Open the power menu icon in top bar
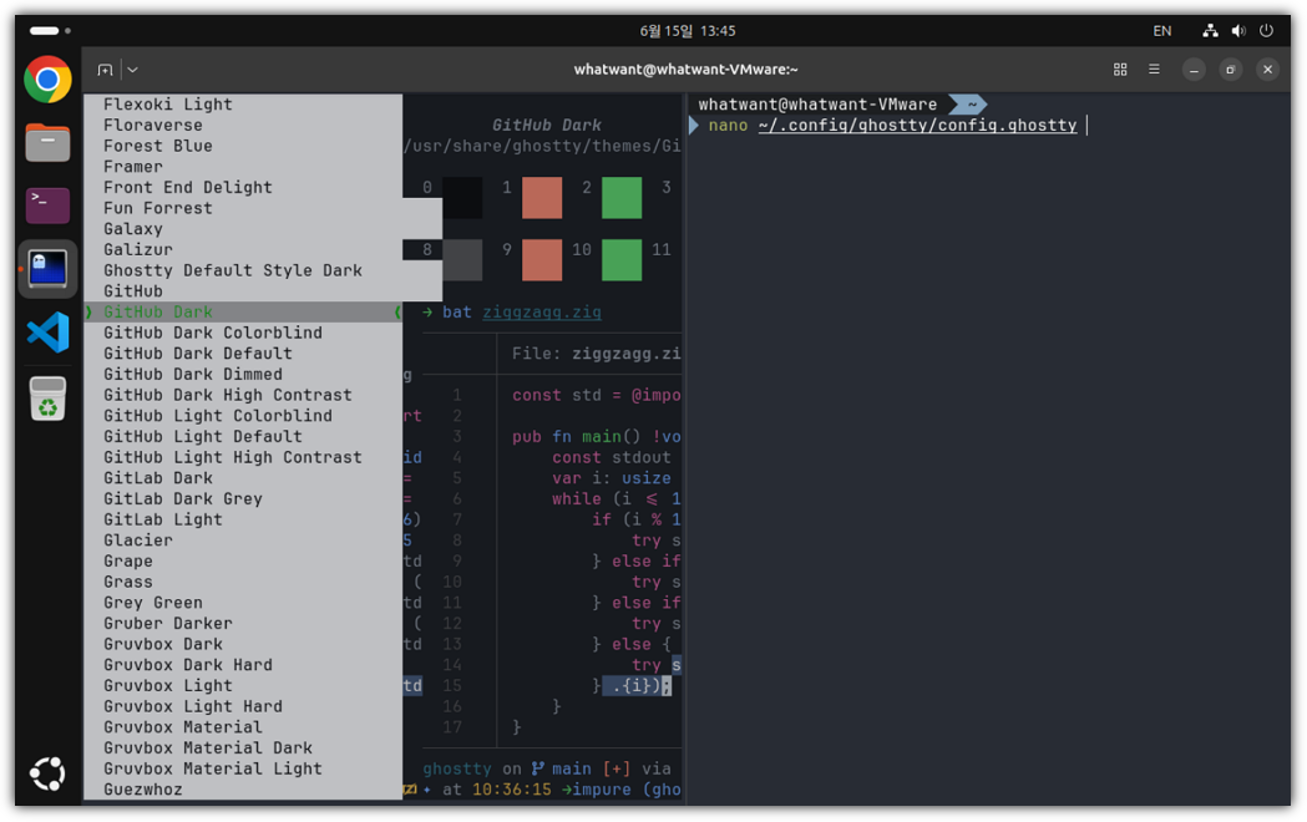Image resolution: width=1307 pixels, height=822 pixels. tap(1266, 31)
